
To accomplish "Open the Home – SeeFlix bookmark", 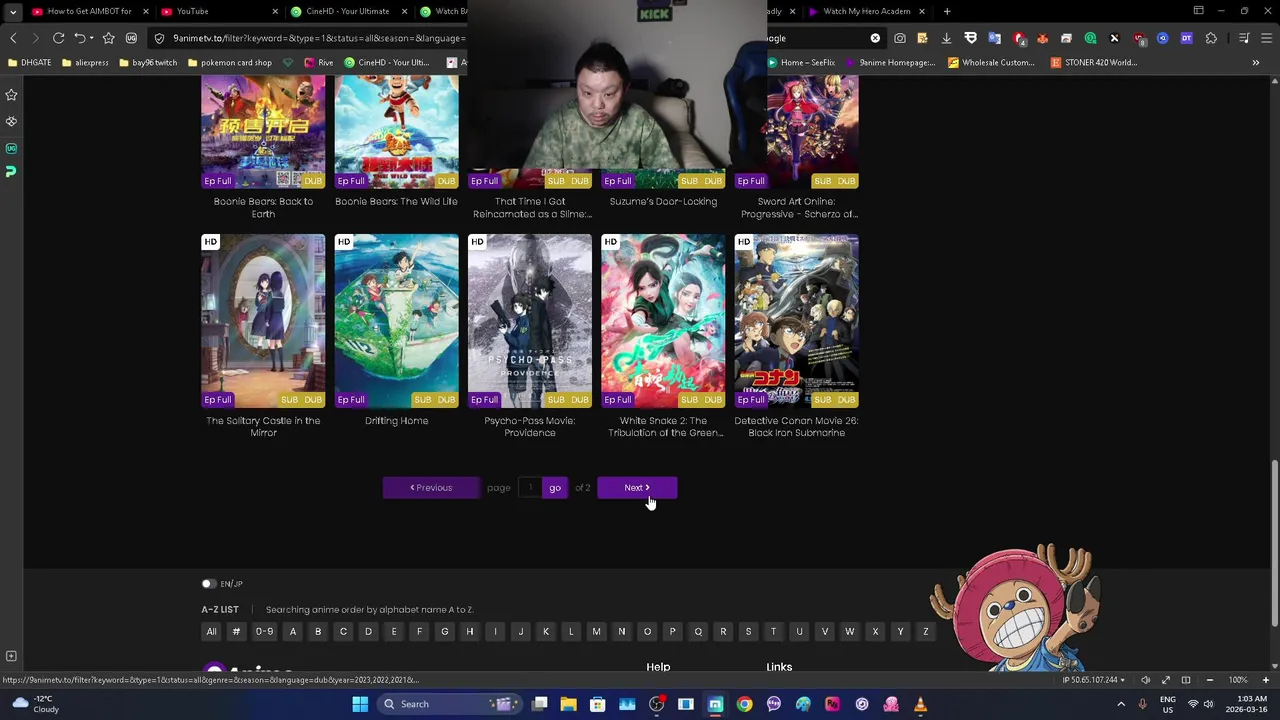I will (x=802, y=62).
